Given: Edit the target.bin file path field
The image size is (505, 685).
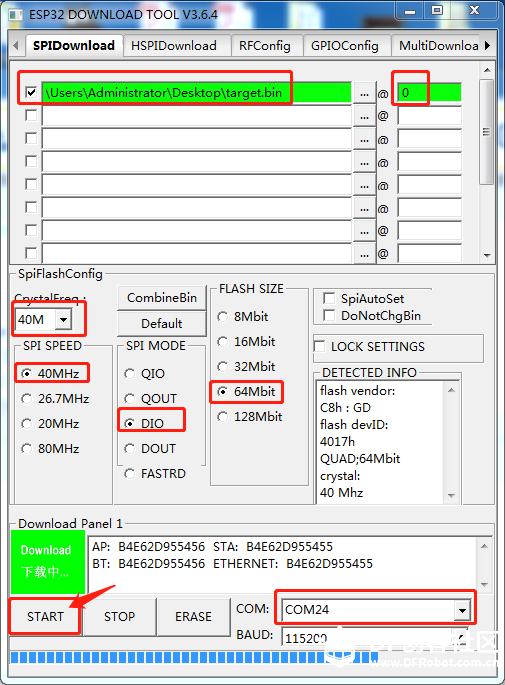Looking at the screenshot, I should pos(197,93).
